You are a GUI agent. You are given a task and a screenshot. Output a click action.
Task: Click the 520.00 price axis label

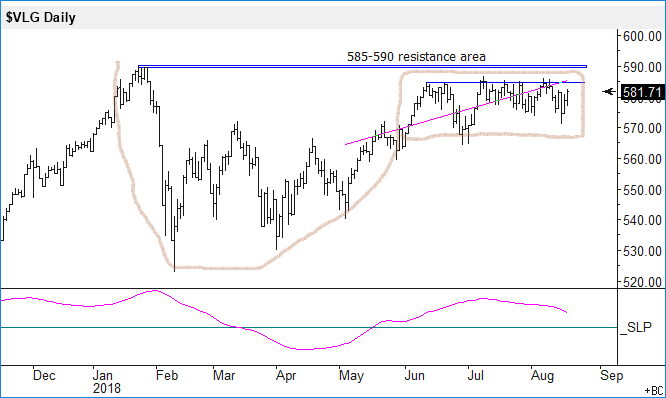642,282
